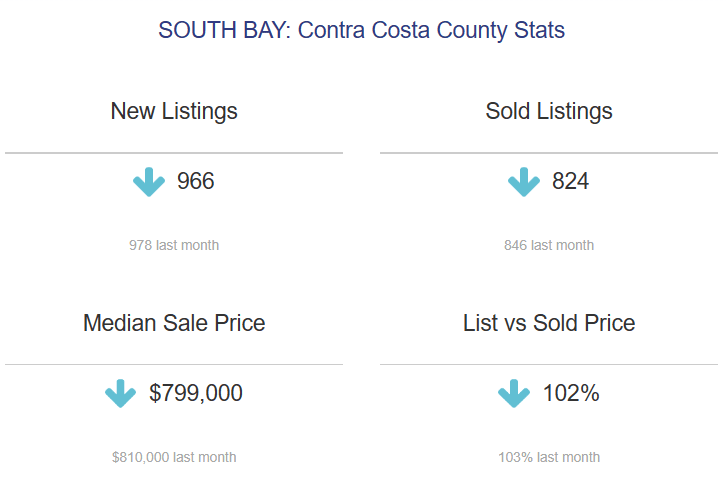
Task: Select the 102% list vs sold value
Action: tap(571, 393)
